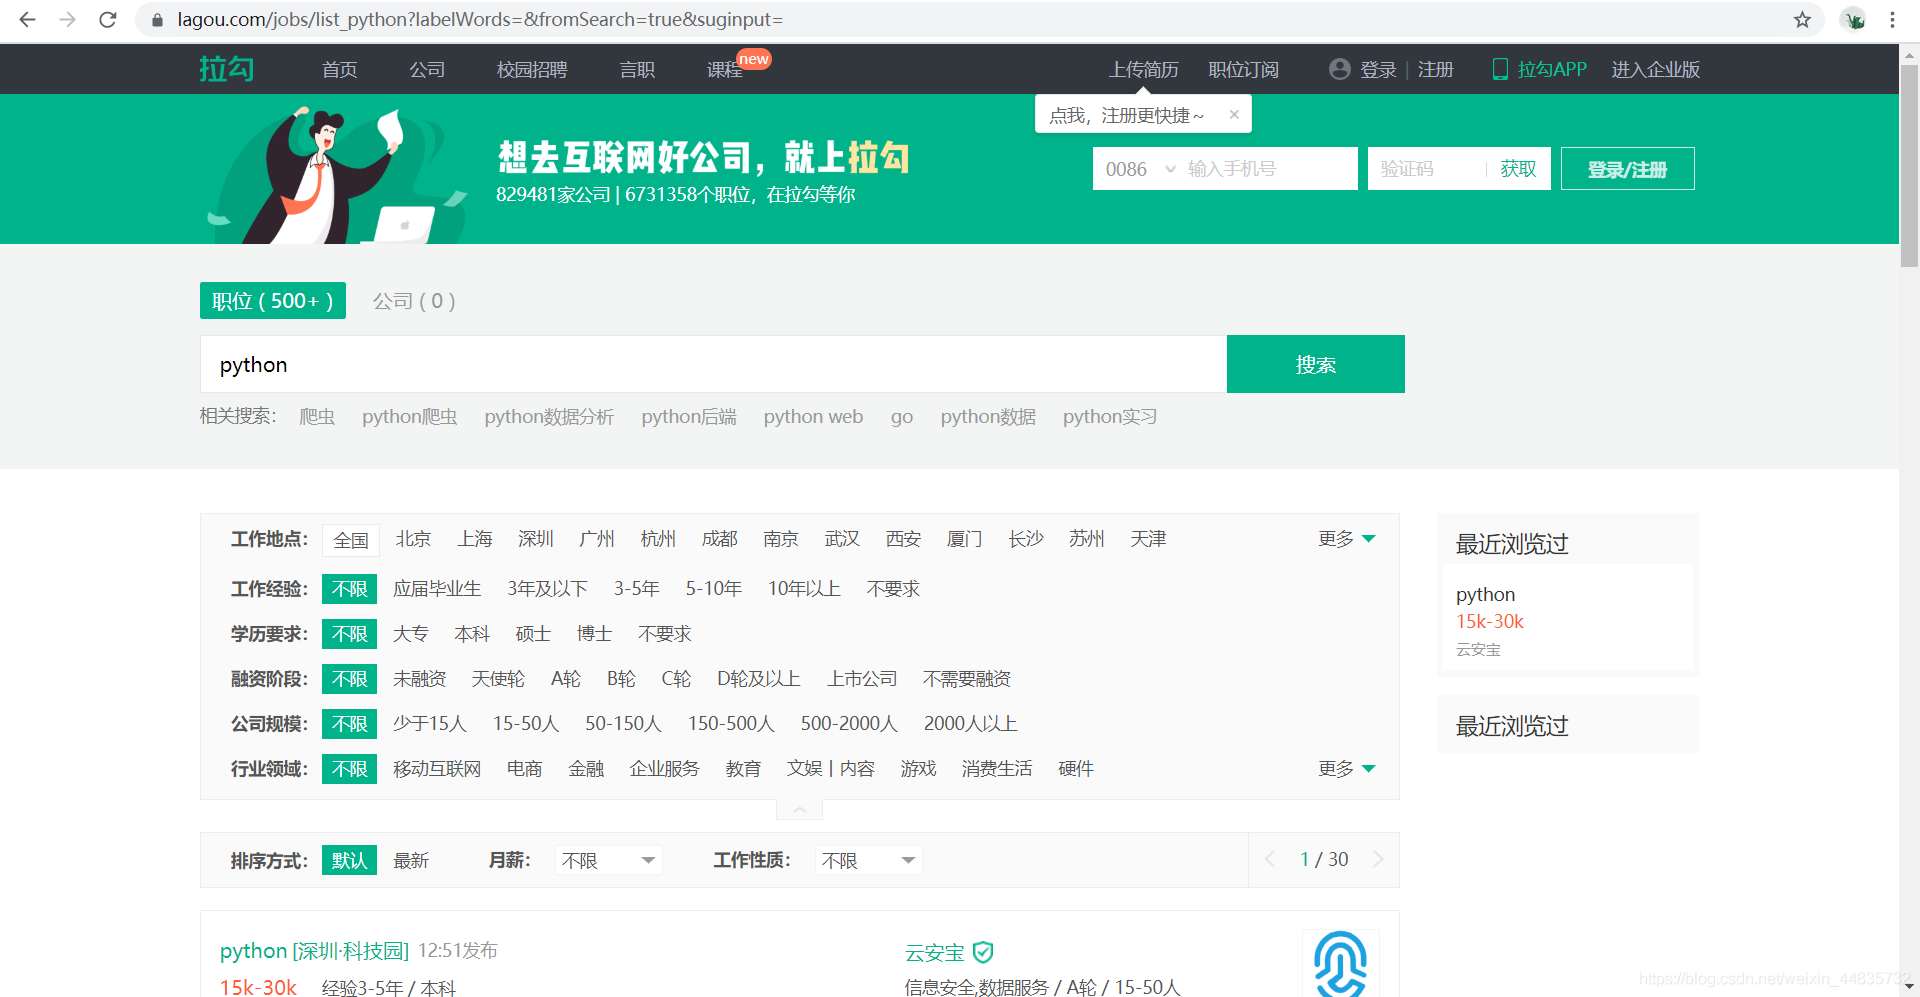Click the 拉勾 logo
Viewport: 1920px width, 997px height.
click(227, 69)
